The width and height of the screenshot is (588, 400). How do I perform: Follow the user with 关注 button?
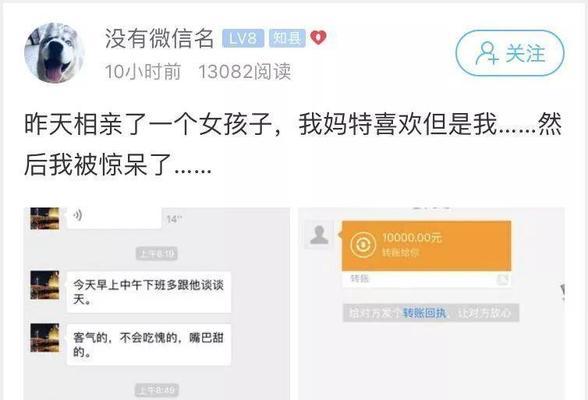tap(510, 53)
